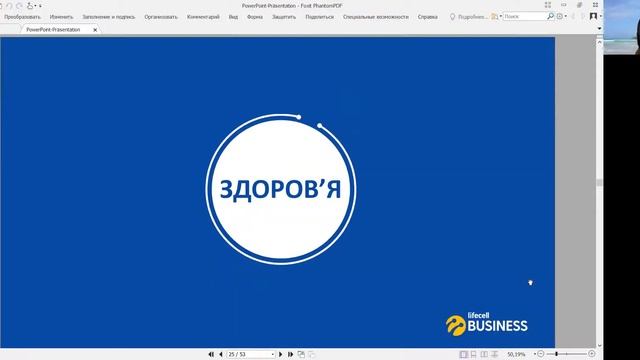
Task: Switch to facing pages view mode
Action: [484, 354]
